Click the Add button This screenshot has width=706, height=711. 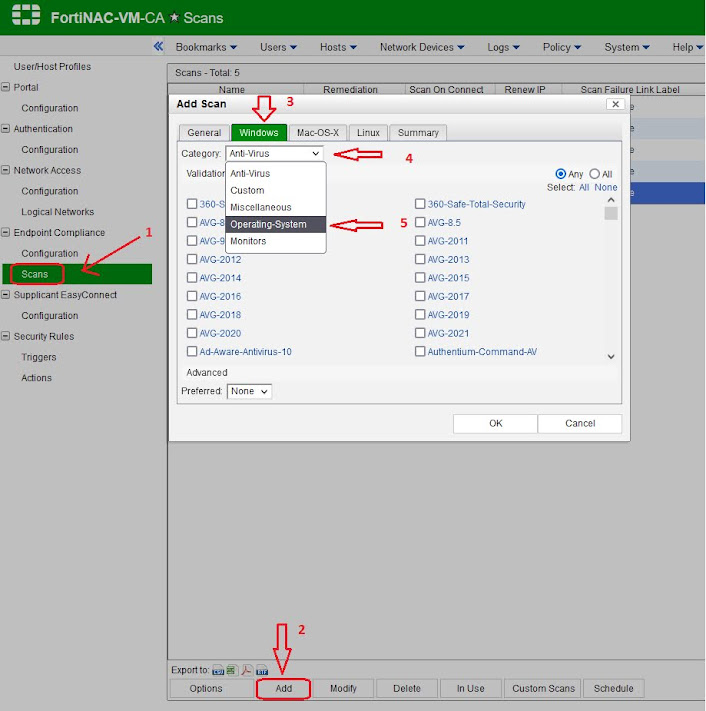point(283,688)
